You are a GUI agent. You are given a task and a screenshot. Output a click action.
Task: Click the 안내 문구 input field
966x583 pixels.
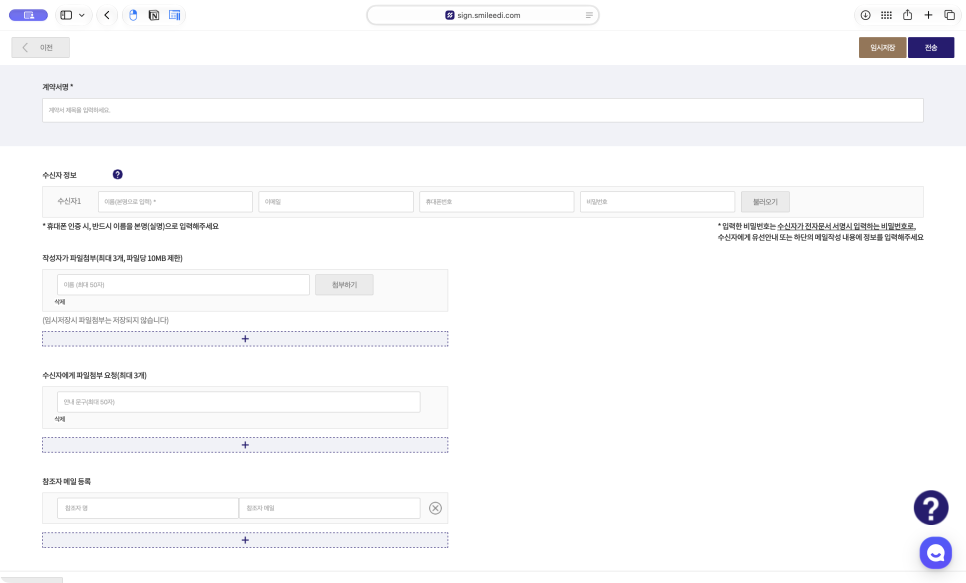click(x=239, y=402)
